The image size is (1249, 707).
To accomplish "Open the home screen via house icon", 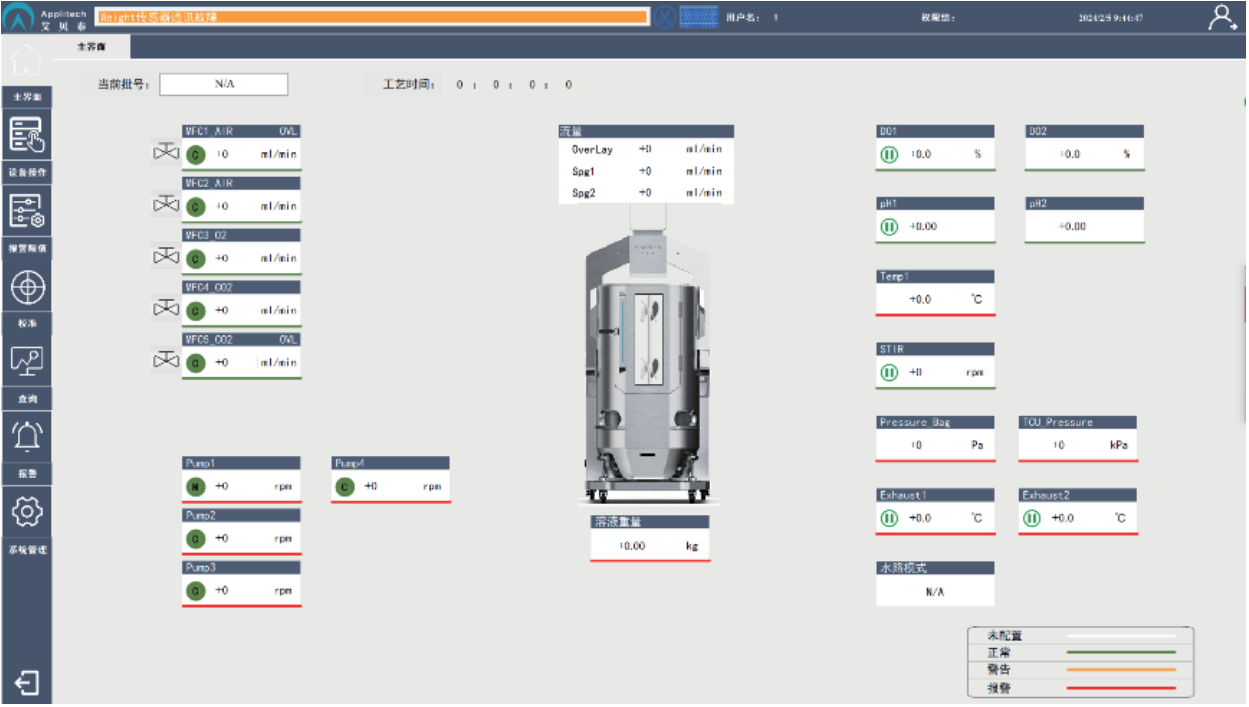I will tap(26, 62).
